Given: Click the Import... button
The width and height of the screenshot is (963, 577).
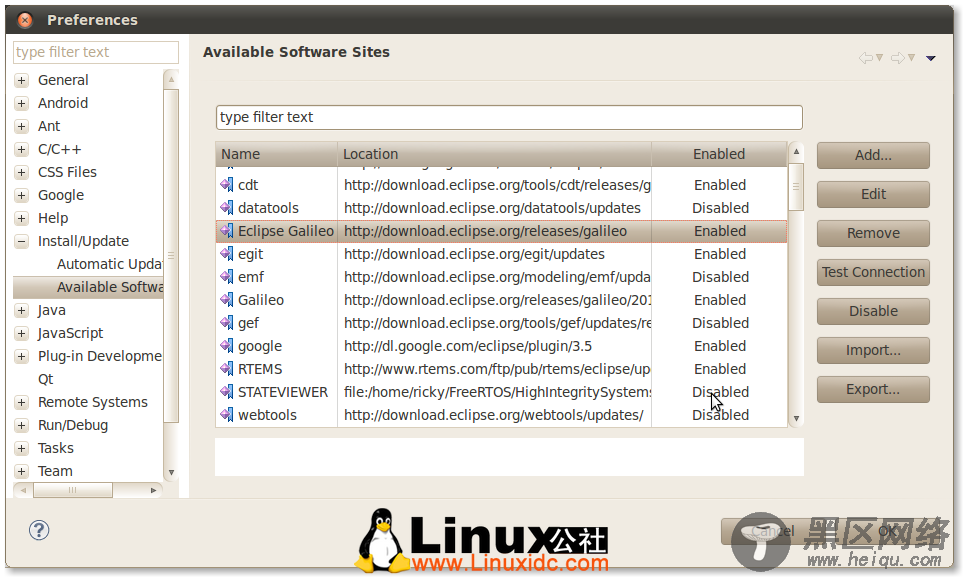Looking at the screenshot, I should tap(873, 350).
